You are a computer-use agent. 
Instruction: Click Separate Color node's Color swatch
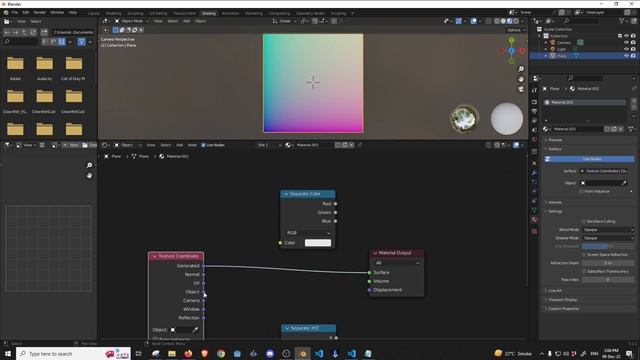pyautogui.click(x=318, y=243)
